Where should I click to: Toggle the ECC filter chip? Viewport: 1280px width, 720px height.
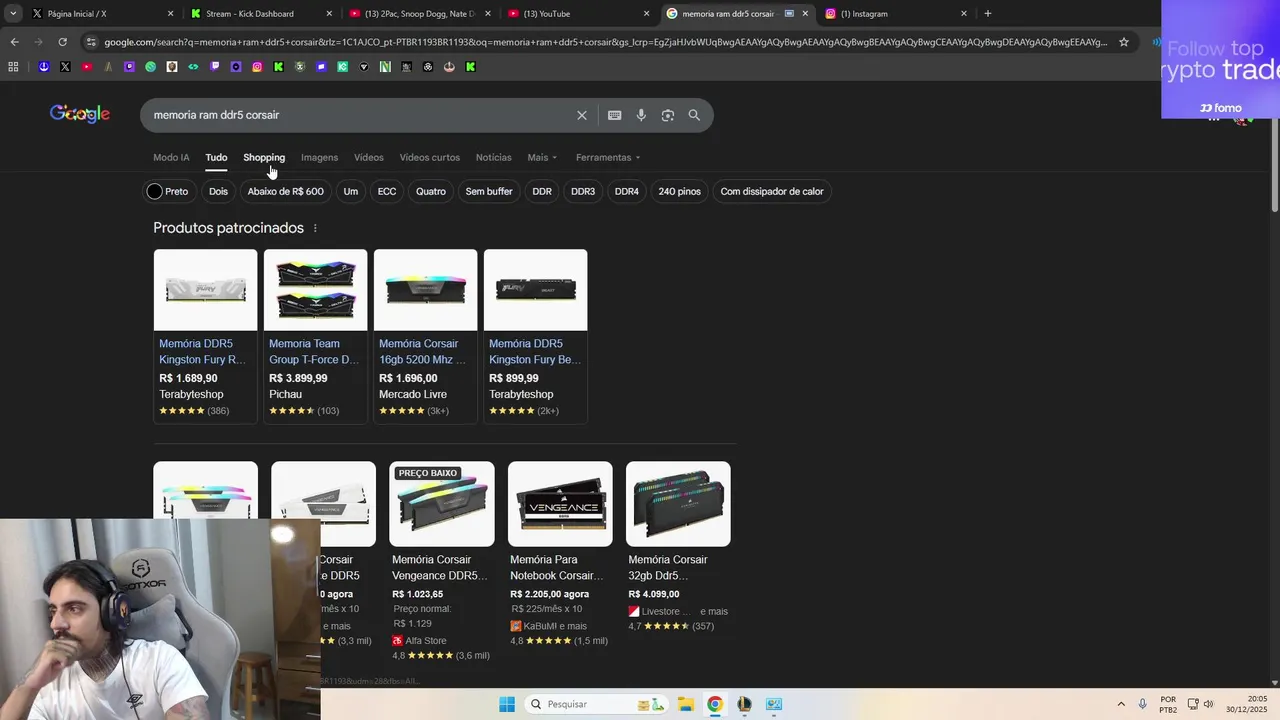[x=387, y=191]
